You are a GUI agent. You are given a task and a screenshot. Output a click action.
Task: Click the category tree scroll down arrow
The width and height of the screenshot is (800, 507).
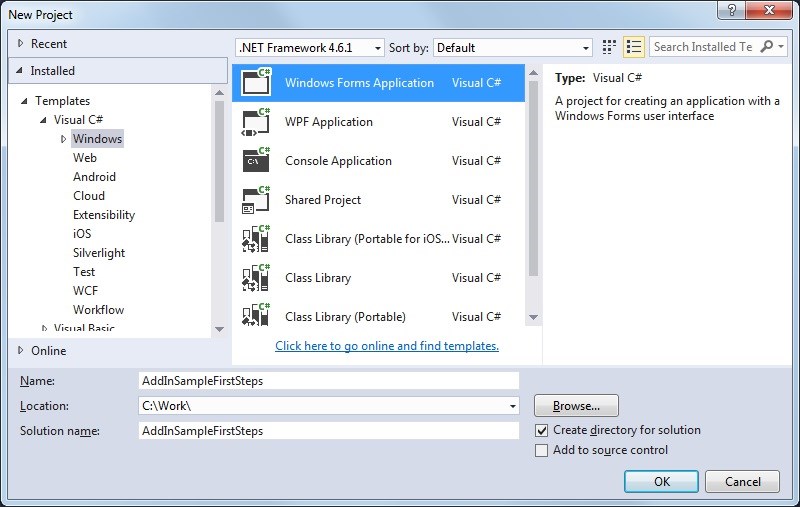point(219,329)
